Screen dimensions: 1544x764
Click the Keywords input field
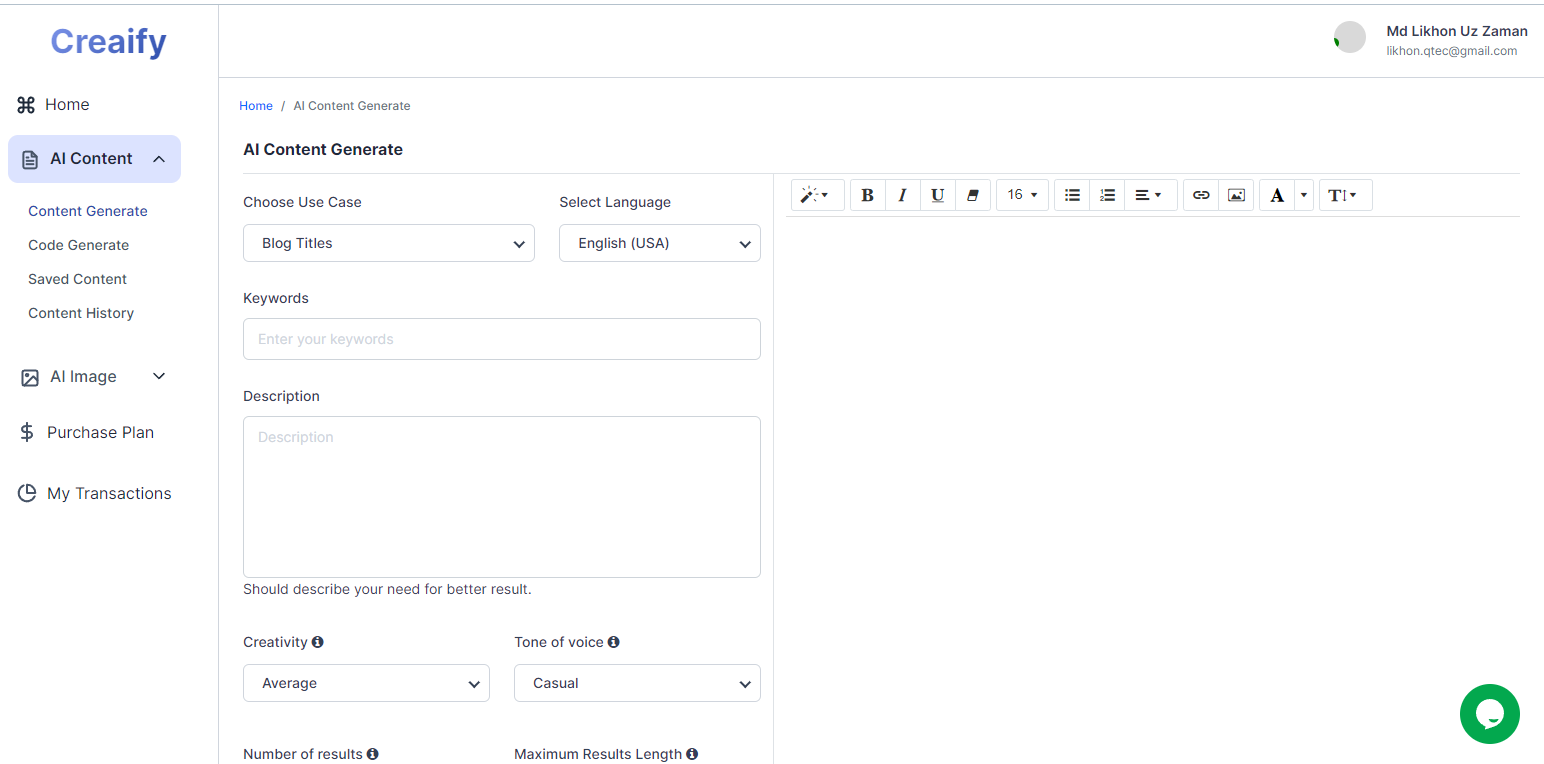tap(502, 339)
